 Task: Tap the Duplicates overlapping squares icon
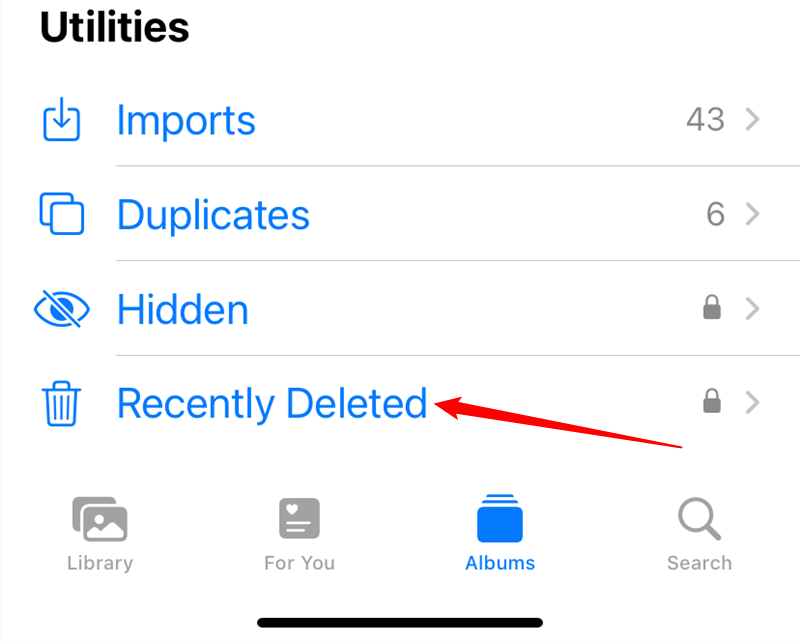coord(61,214)
